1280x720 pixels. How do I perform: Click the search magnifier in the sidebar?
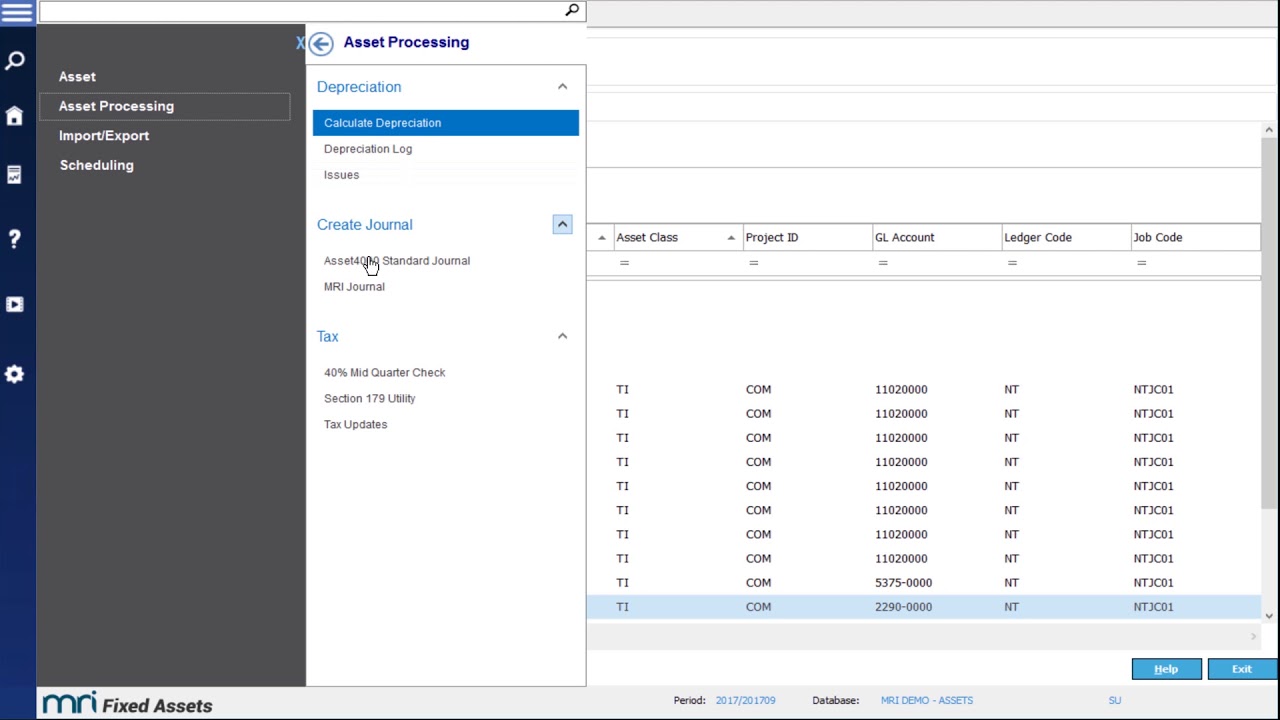coord(14,61)
